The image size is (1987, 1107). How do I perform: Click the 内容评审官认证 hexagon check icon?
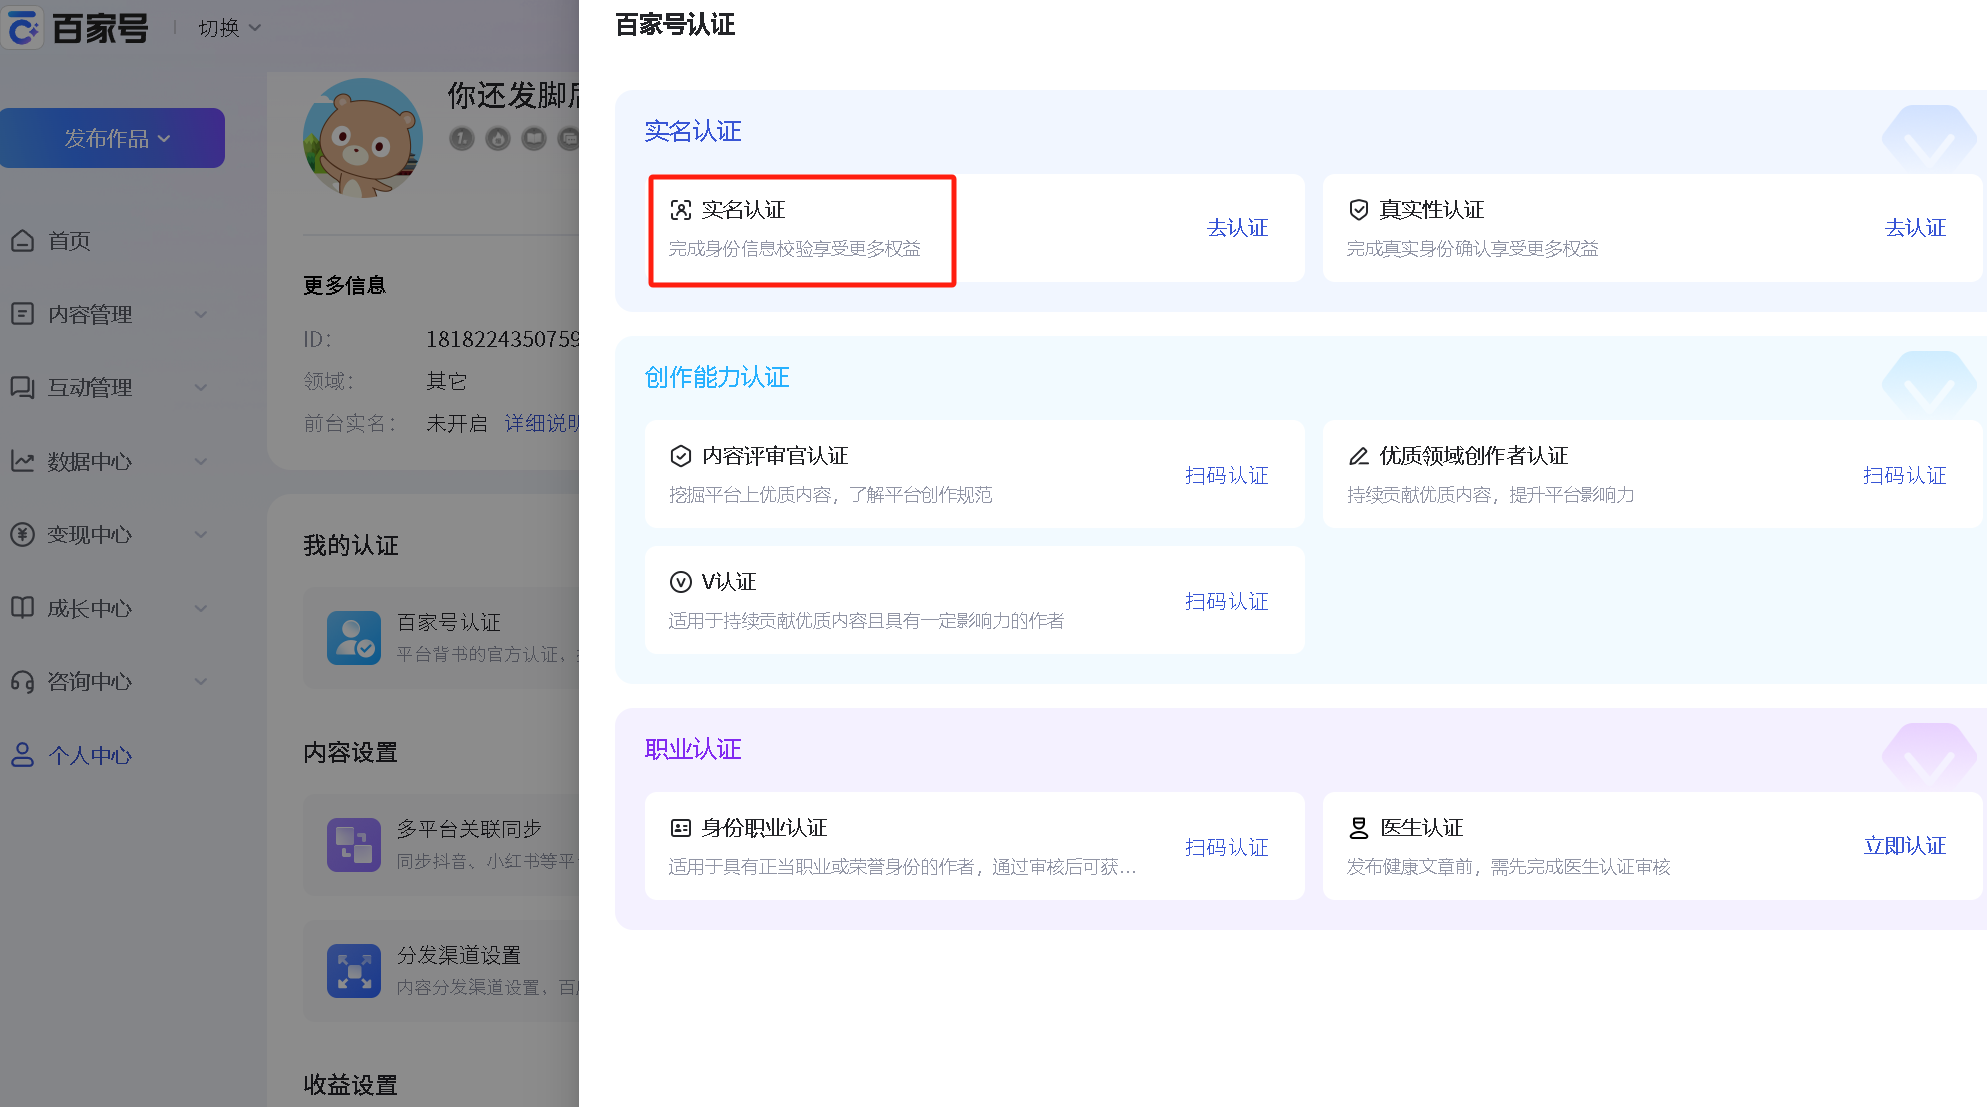click(681, 456)
